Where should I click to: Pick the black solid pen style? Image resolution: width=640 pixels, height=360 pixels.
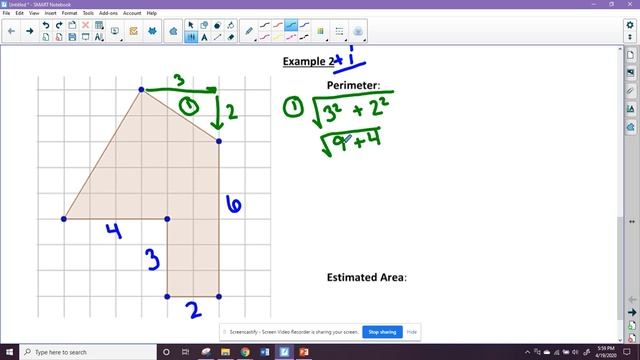[x=264, y=25]
